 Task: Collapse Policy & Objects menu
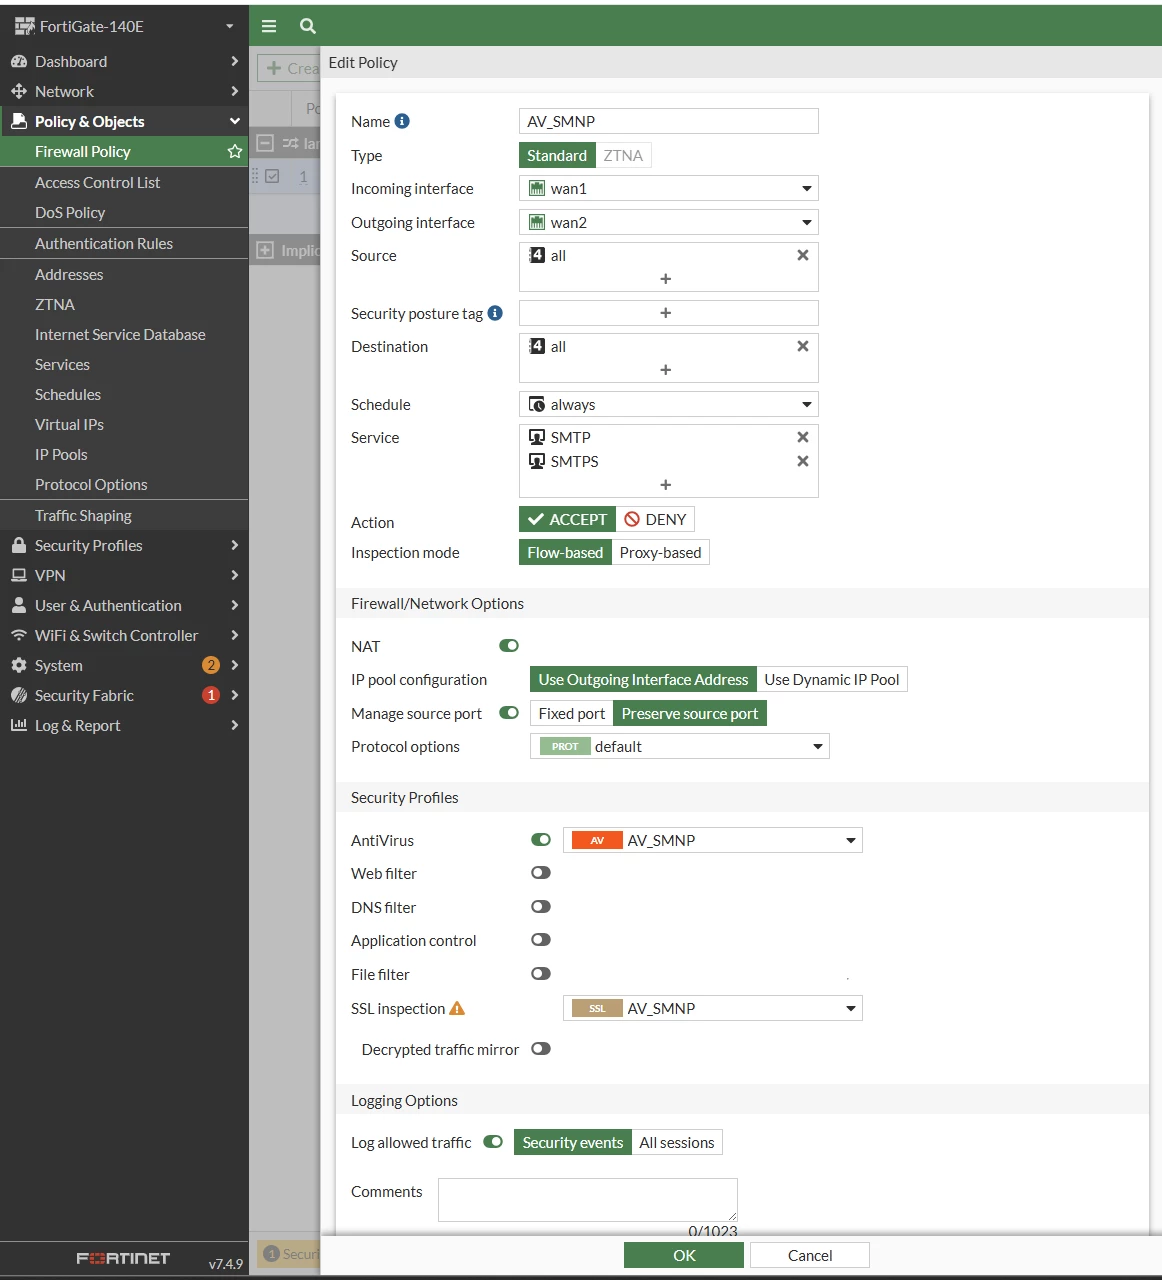(235, 121)
